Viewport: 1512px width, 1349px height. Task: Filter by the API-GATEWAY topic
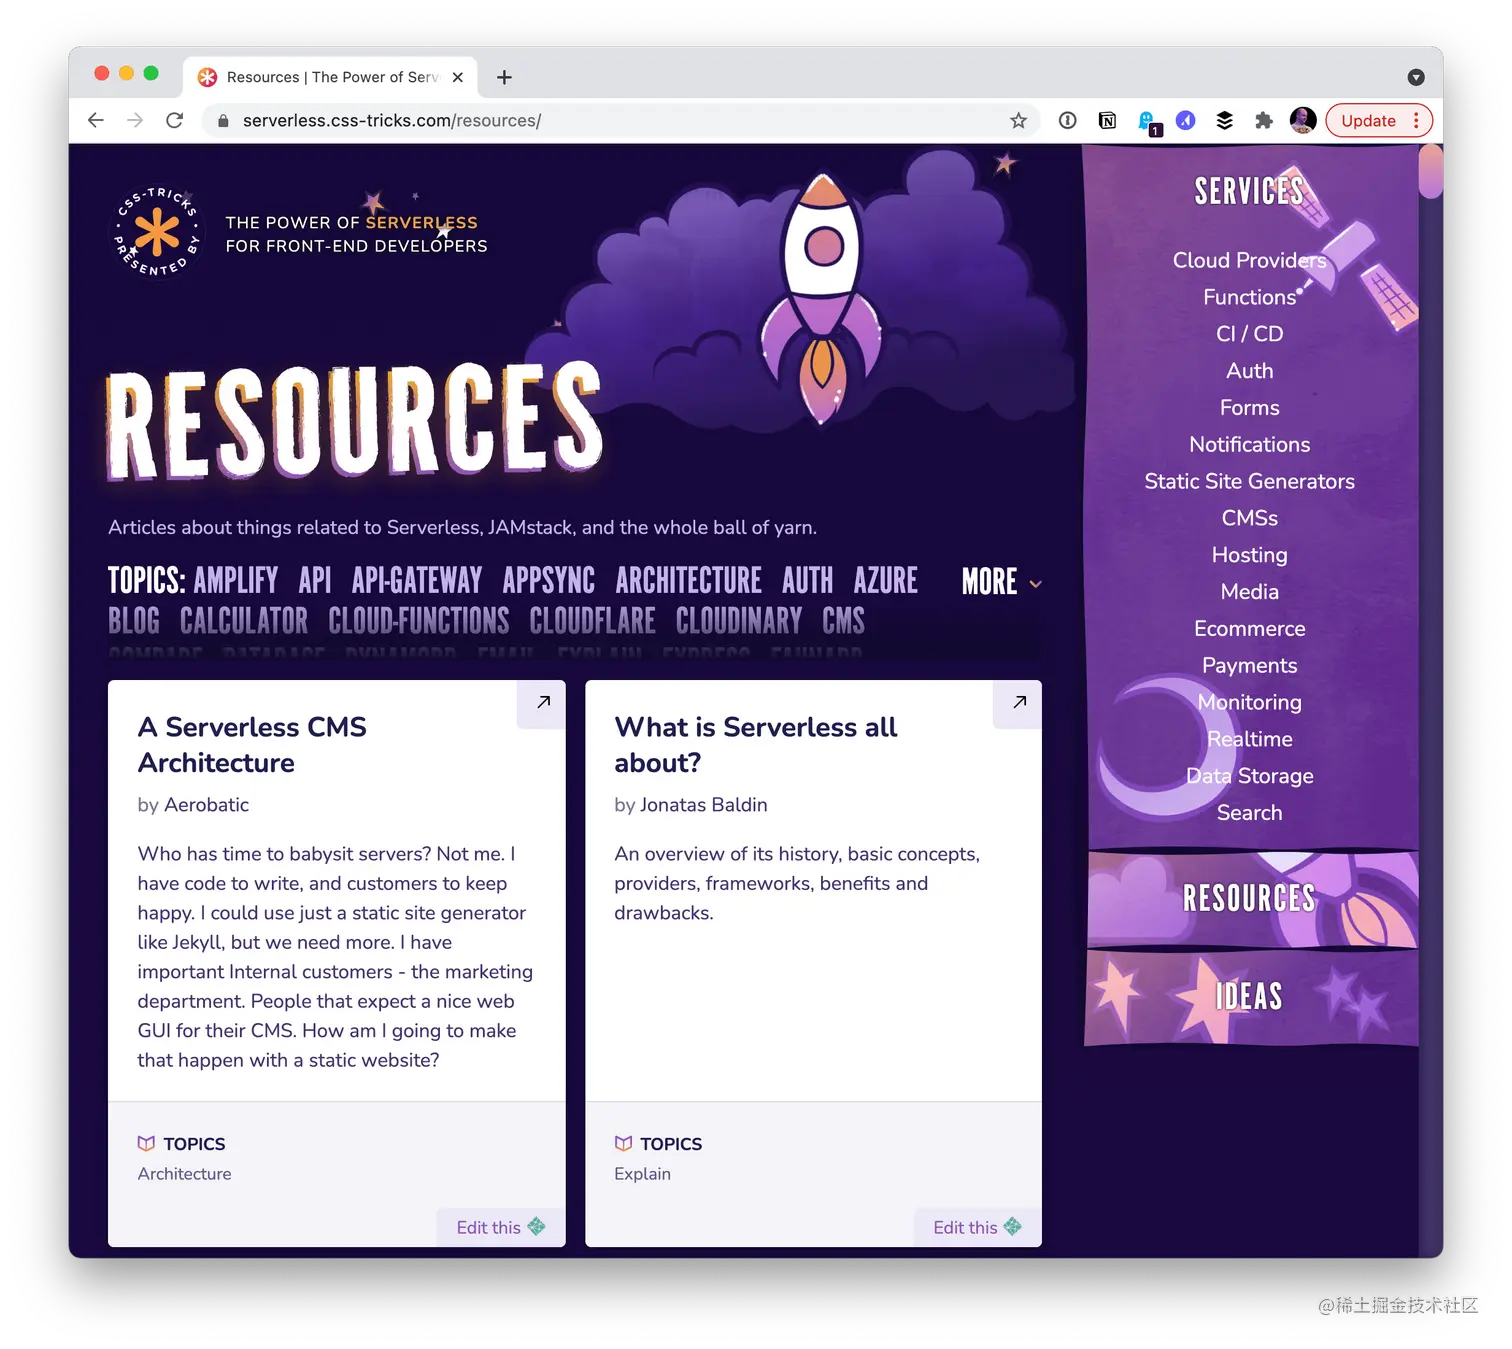(x=417, y=581)
